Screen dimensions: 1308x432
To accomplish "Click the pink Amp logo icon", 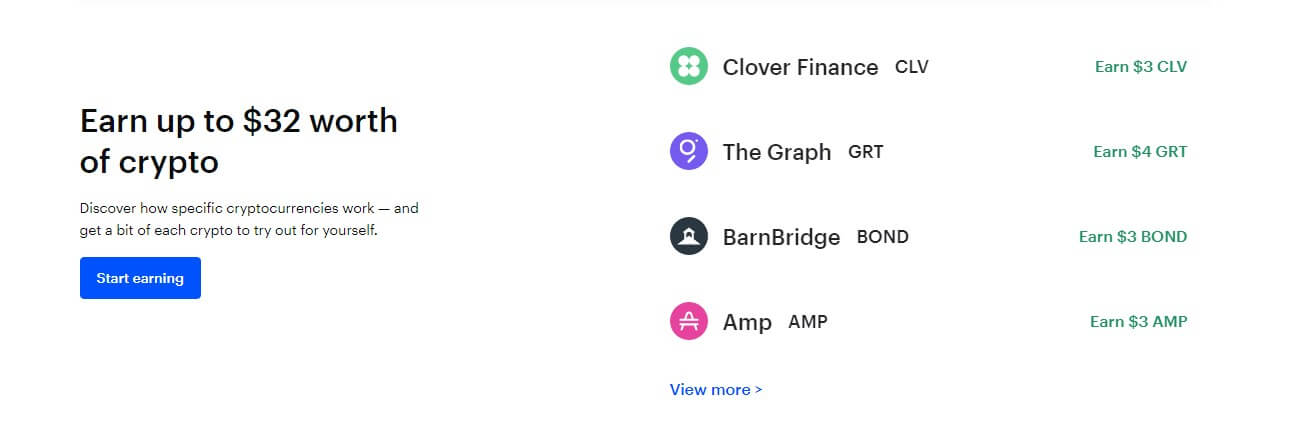I will click(x=688, y=322).
